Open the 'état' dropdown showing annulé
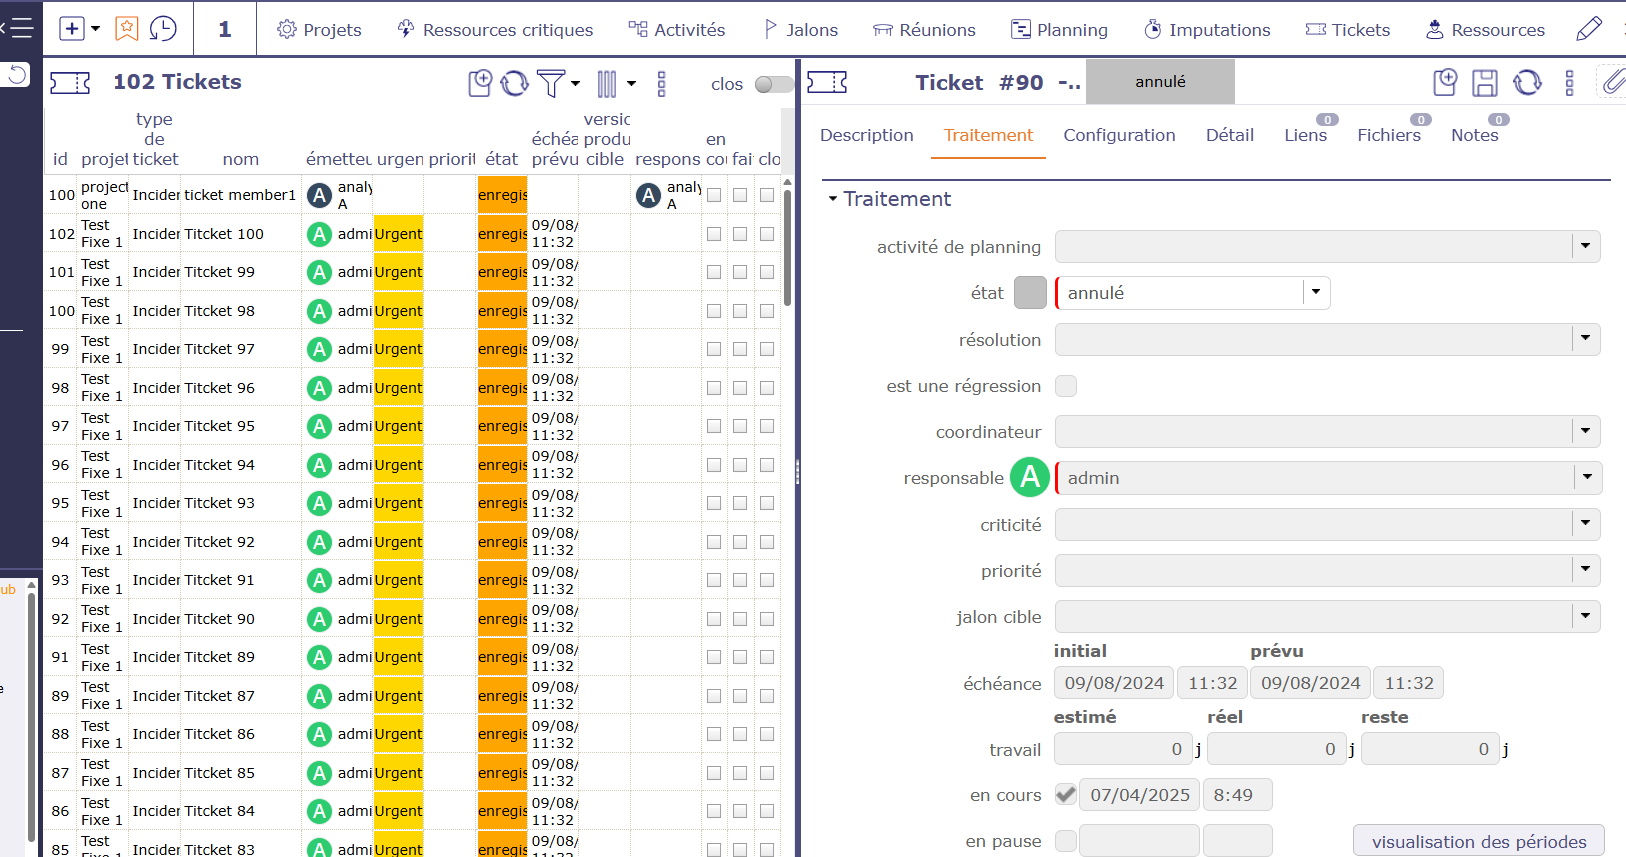The height and width of the screenshot is (857, 1626). 1316,293
